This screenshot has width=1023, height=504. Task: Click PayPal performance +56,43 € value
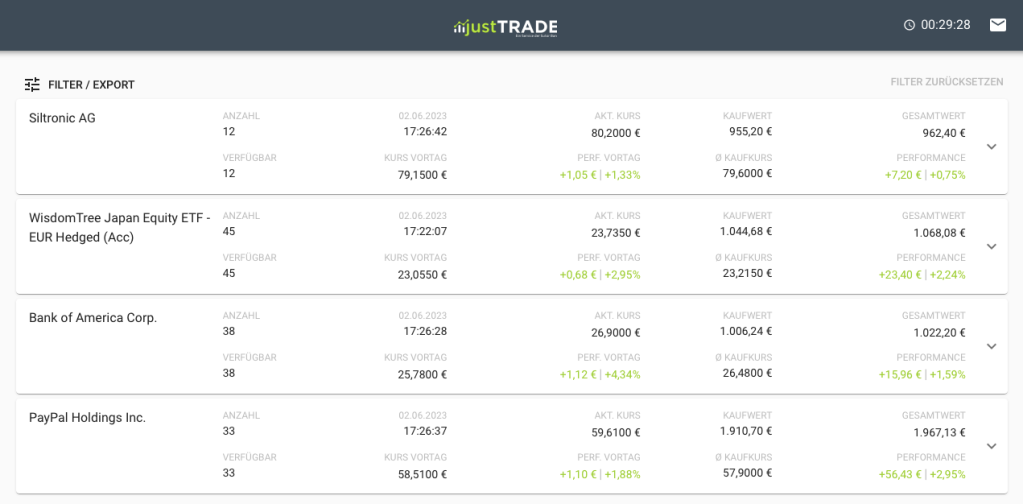pyautogui.click(x=900, y=475)
